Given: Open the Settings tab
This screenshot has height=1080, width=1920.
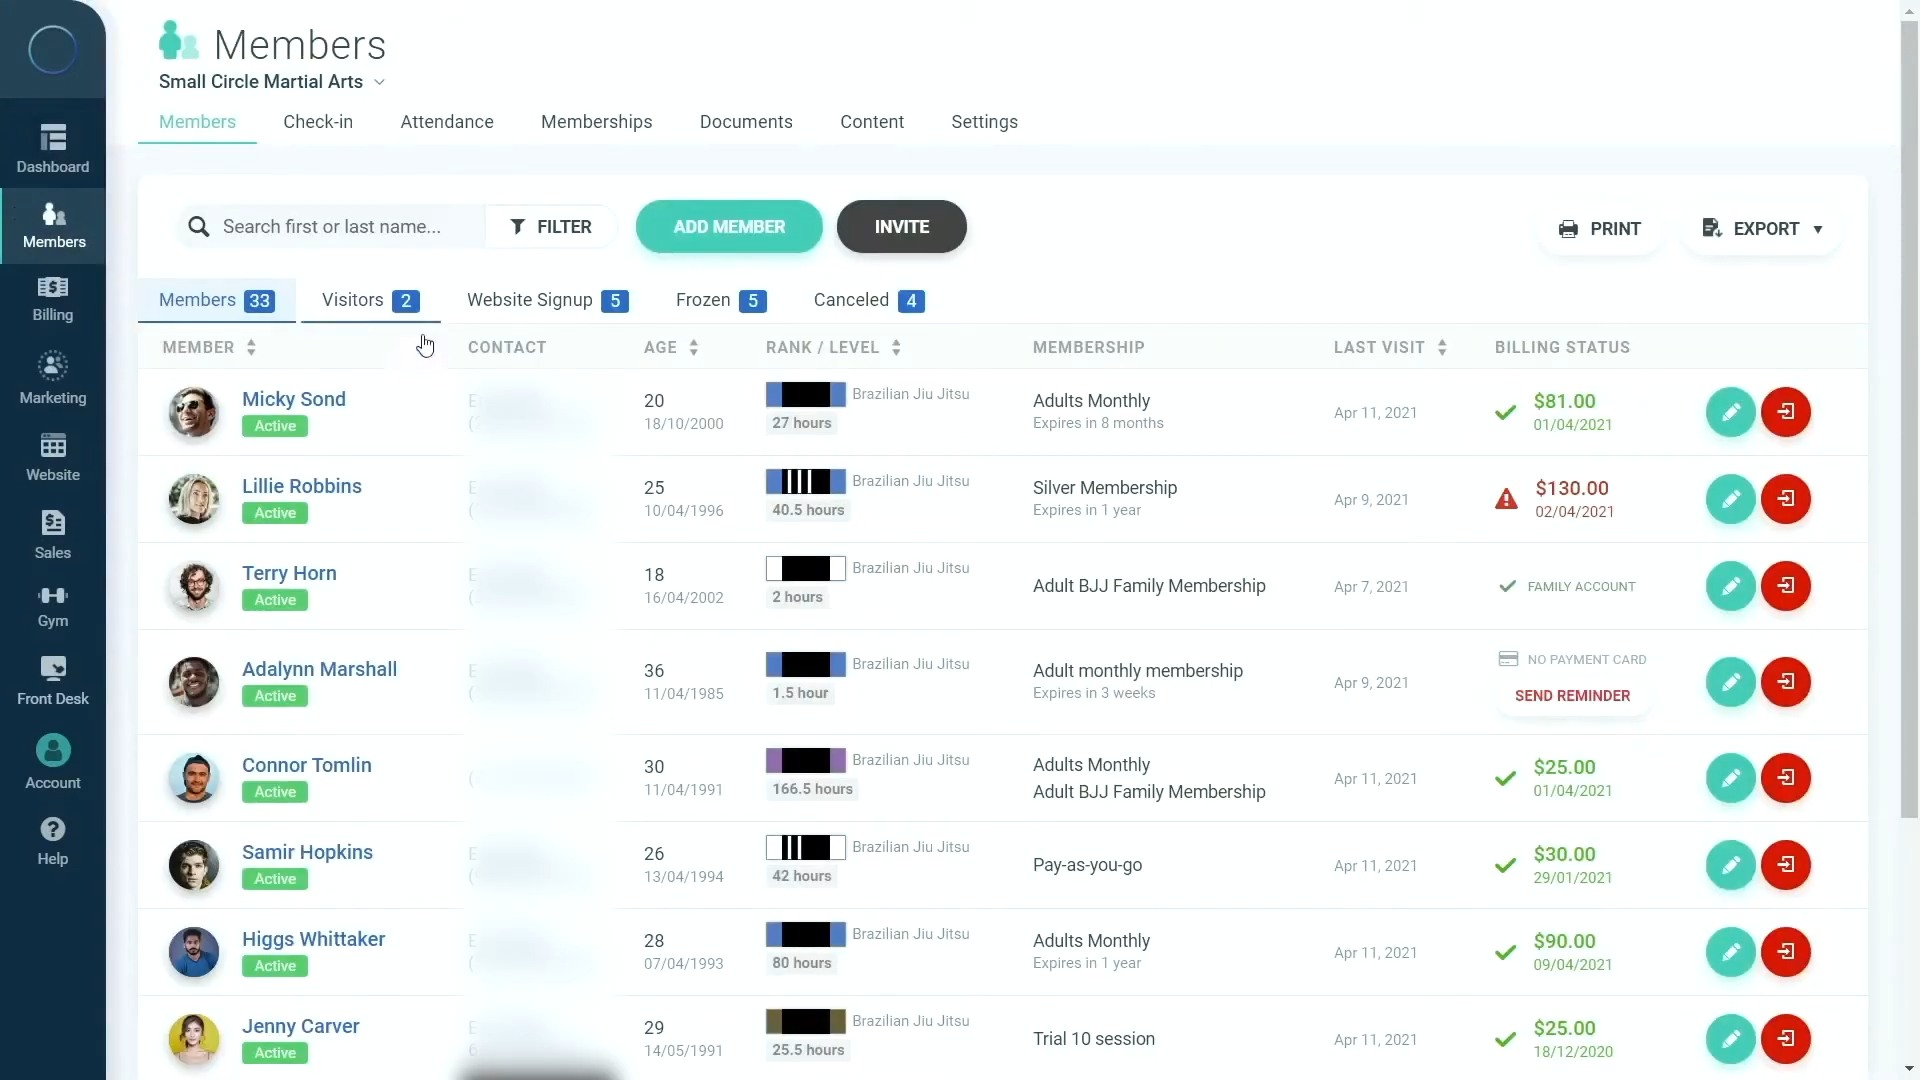Looking at the screenshot, I should tap(984, 122).
